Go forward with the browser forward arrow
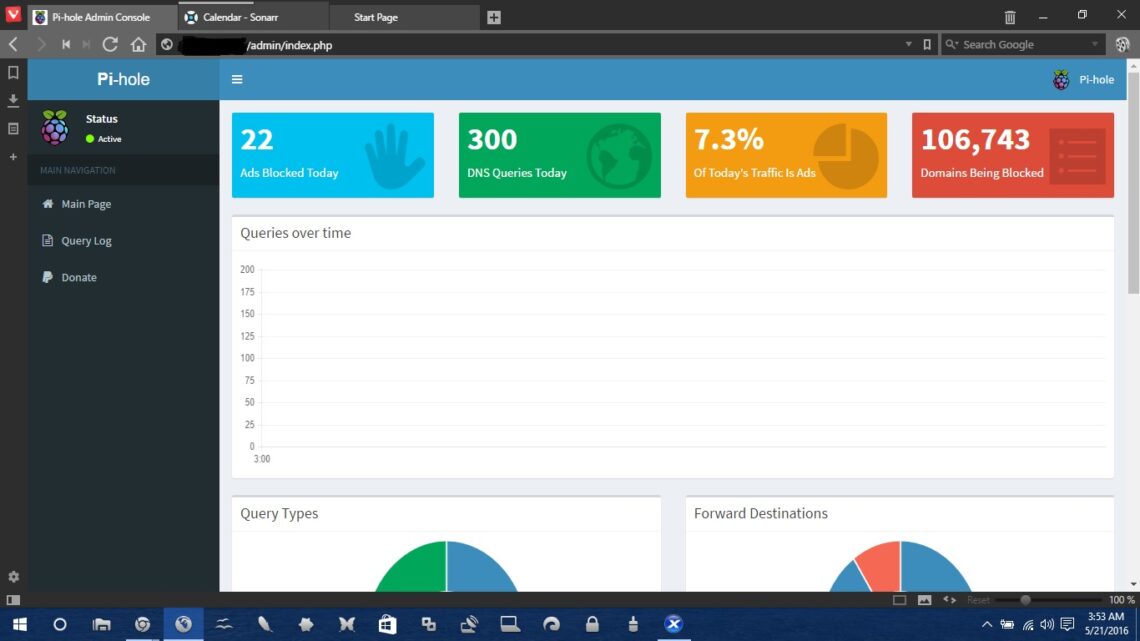 (41, 44)
